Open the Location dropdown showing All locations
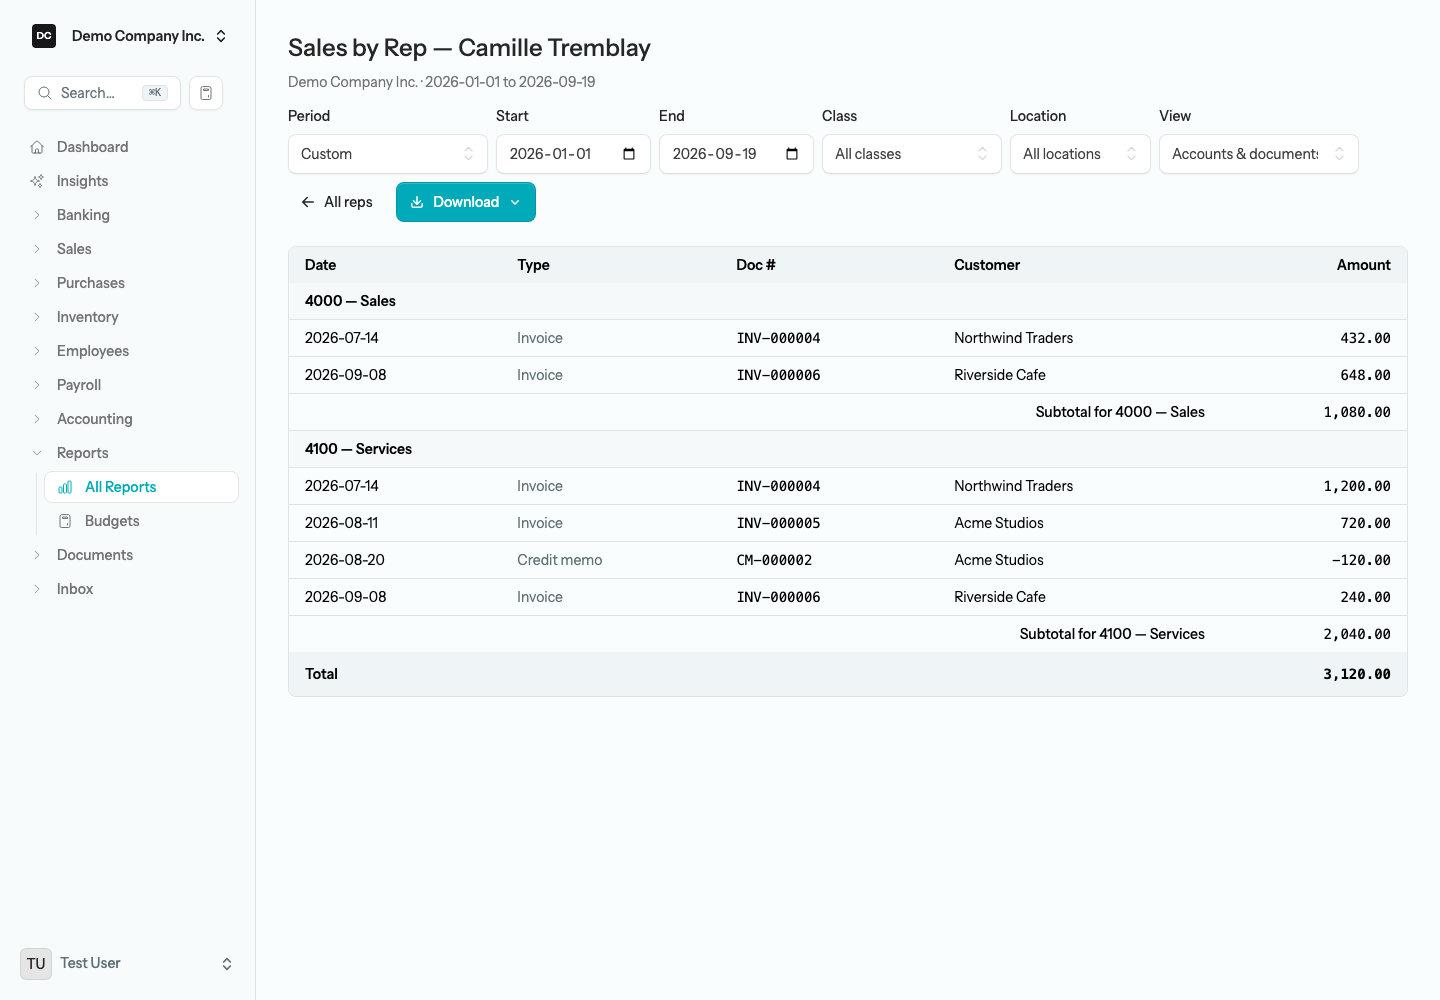 tap(1080, 154)
